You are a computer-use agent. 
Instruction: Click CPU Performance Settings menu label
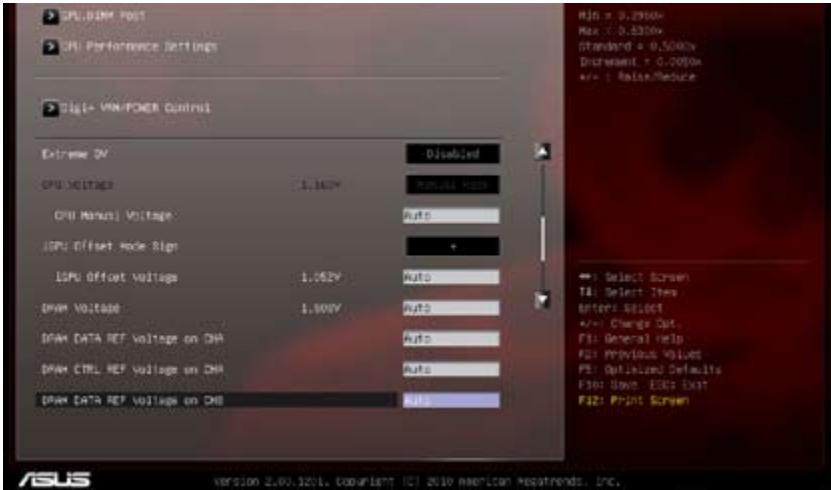(140, 47)
